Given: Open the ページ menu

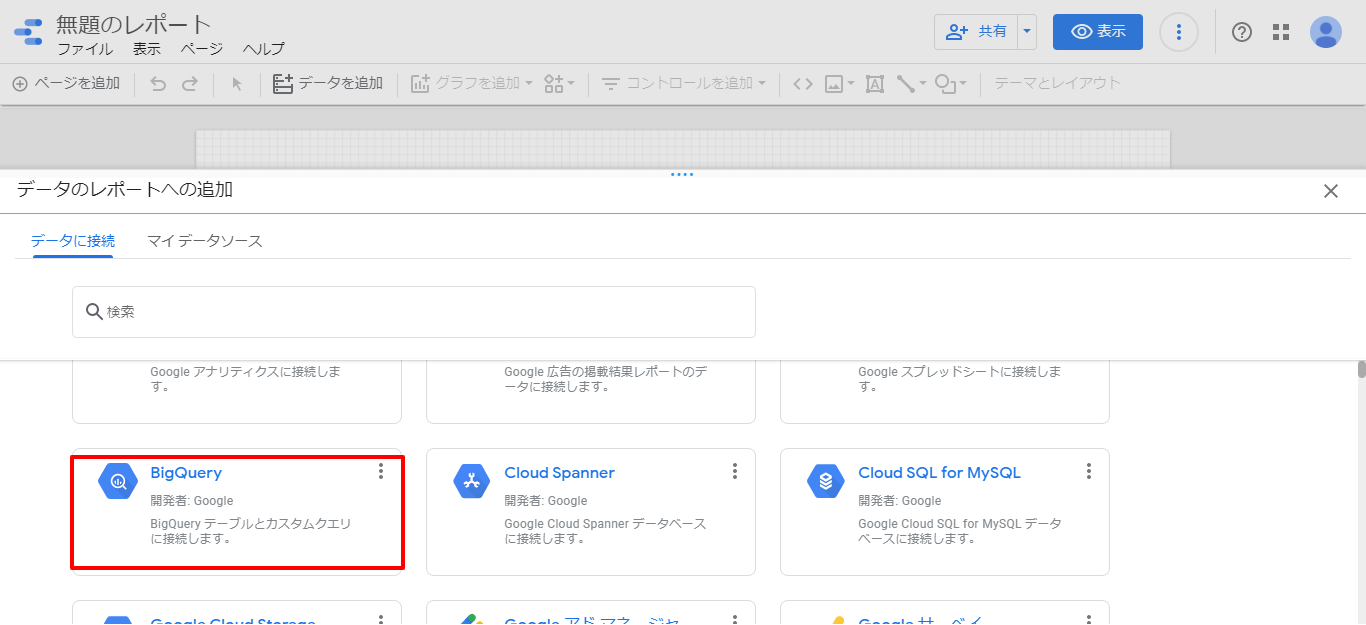Looking at the screenshot, I should [x=201, y=49].
